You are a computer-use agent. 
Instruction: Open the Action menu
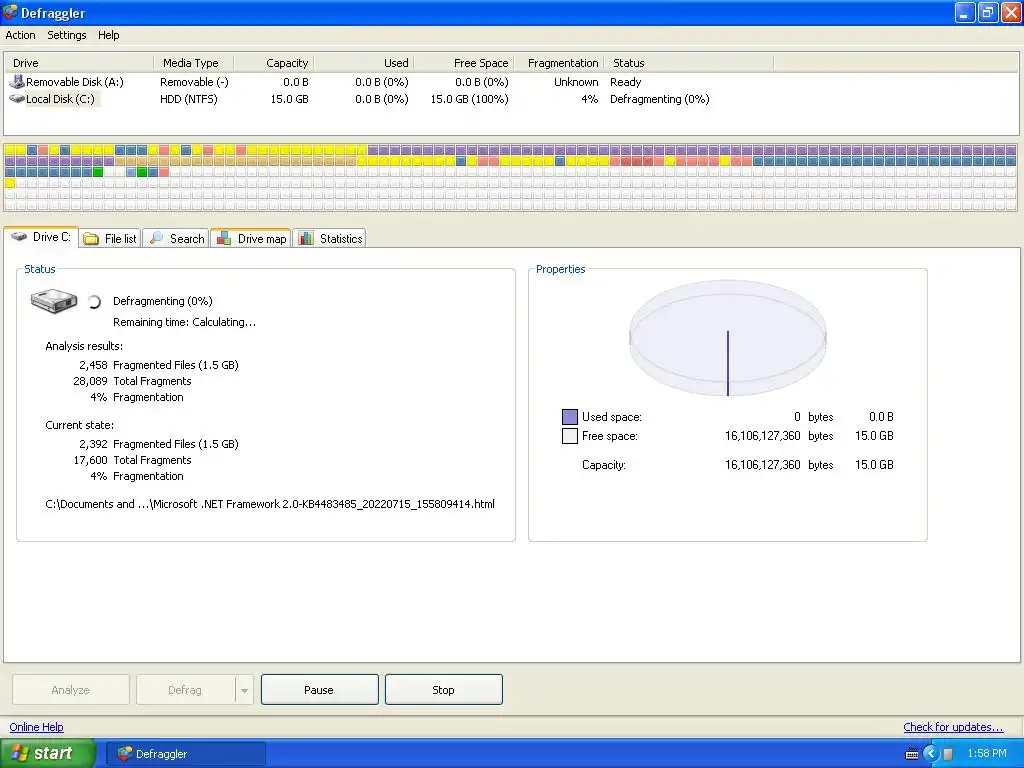(x=20, y=35)
